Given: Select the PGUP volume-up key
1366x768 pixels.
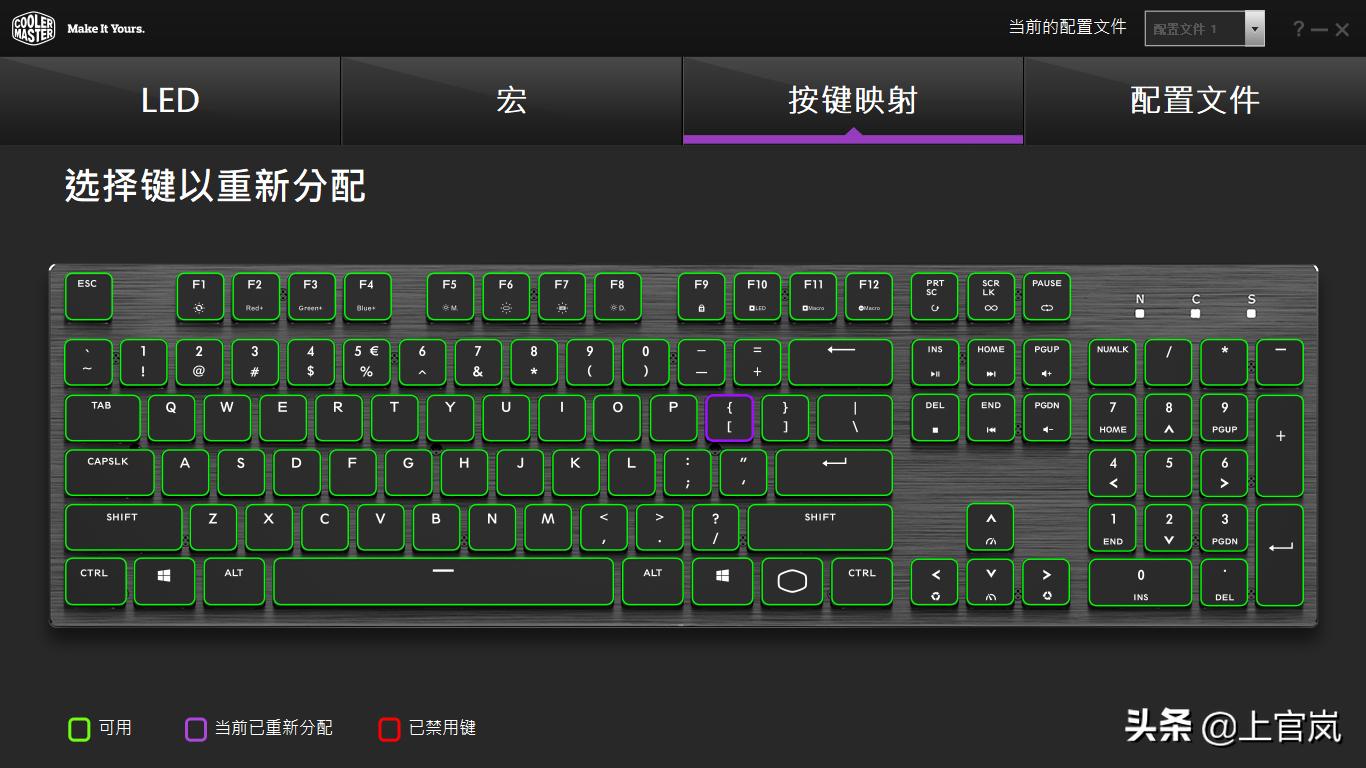Looking at the screenshot, I should (x=1046, y=362).
